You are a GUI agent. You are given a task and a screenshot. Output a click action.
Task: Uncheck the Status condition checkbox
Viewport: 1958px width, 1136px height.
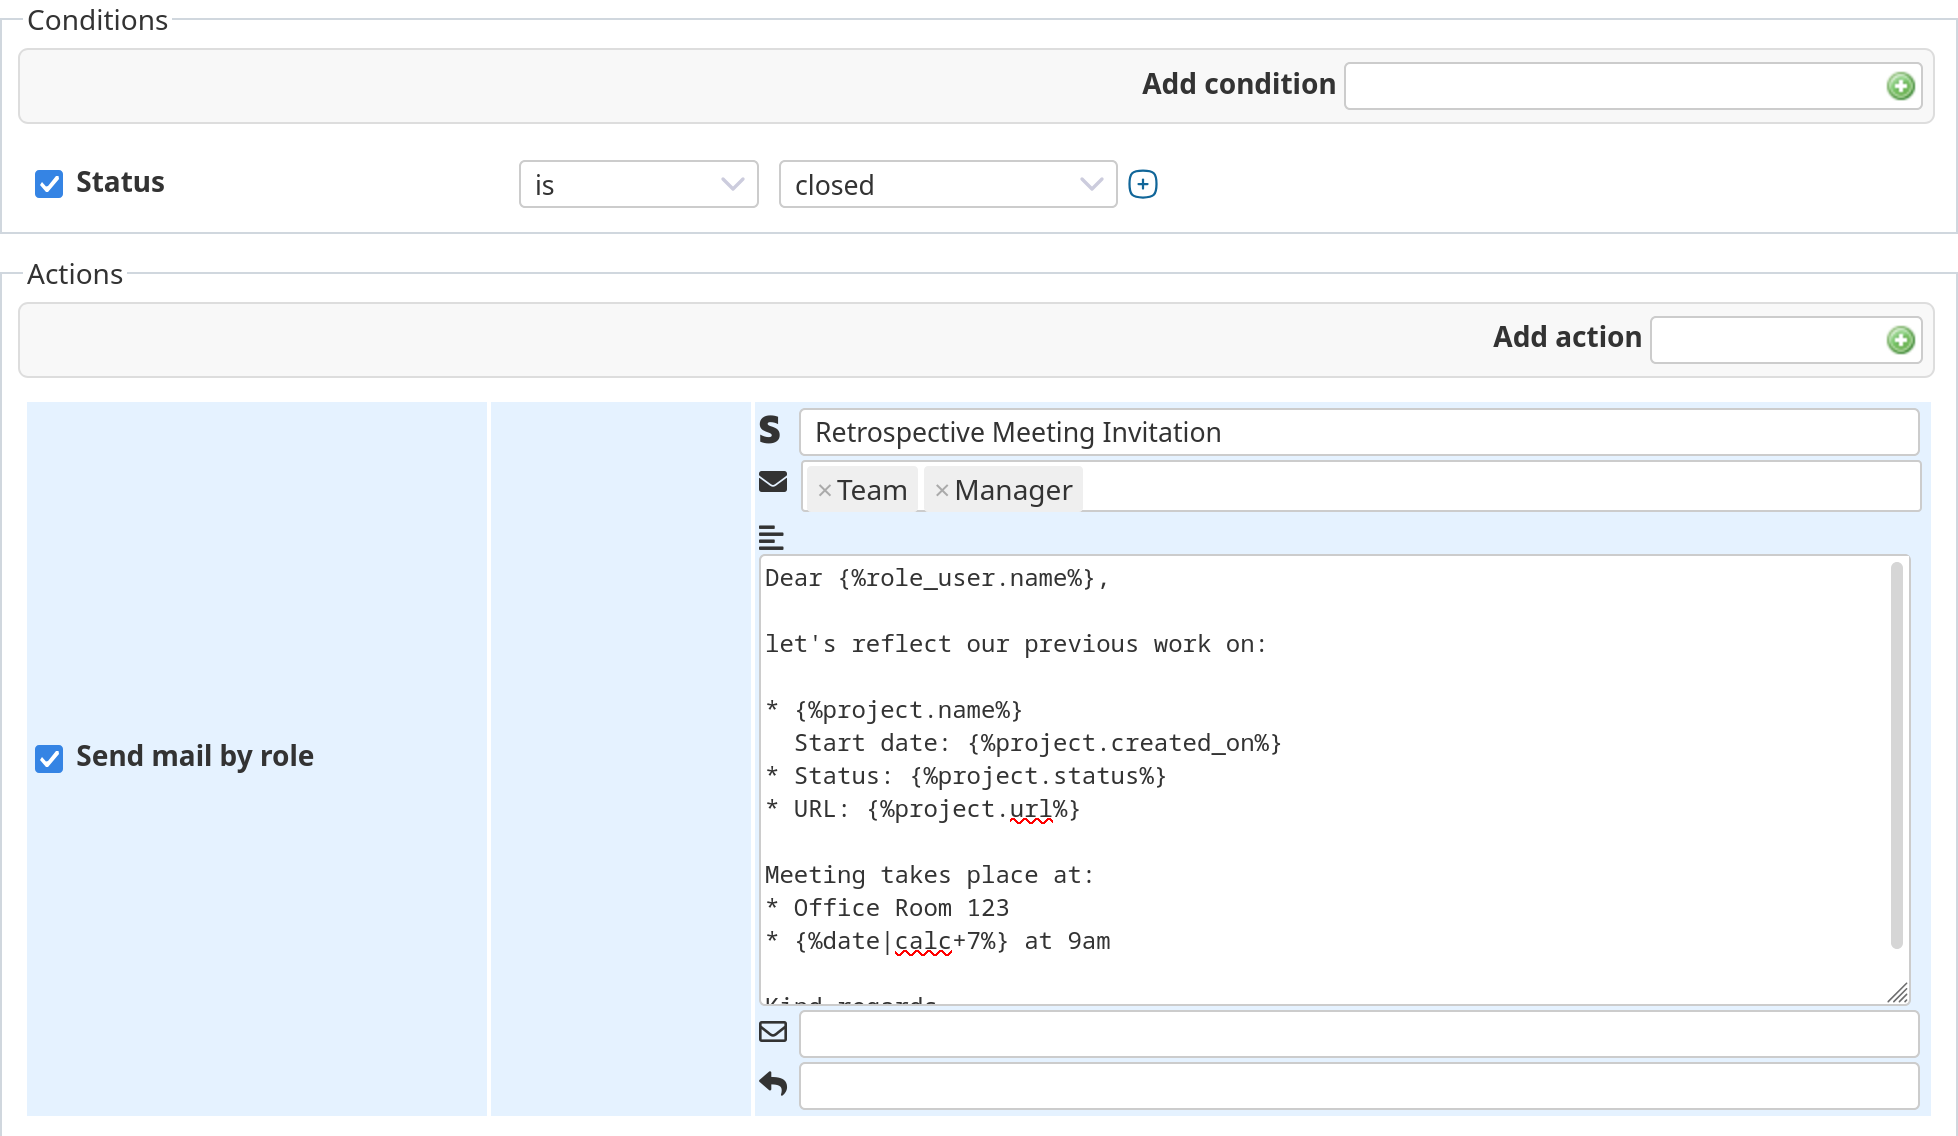(49, 183)
